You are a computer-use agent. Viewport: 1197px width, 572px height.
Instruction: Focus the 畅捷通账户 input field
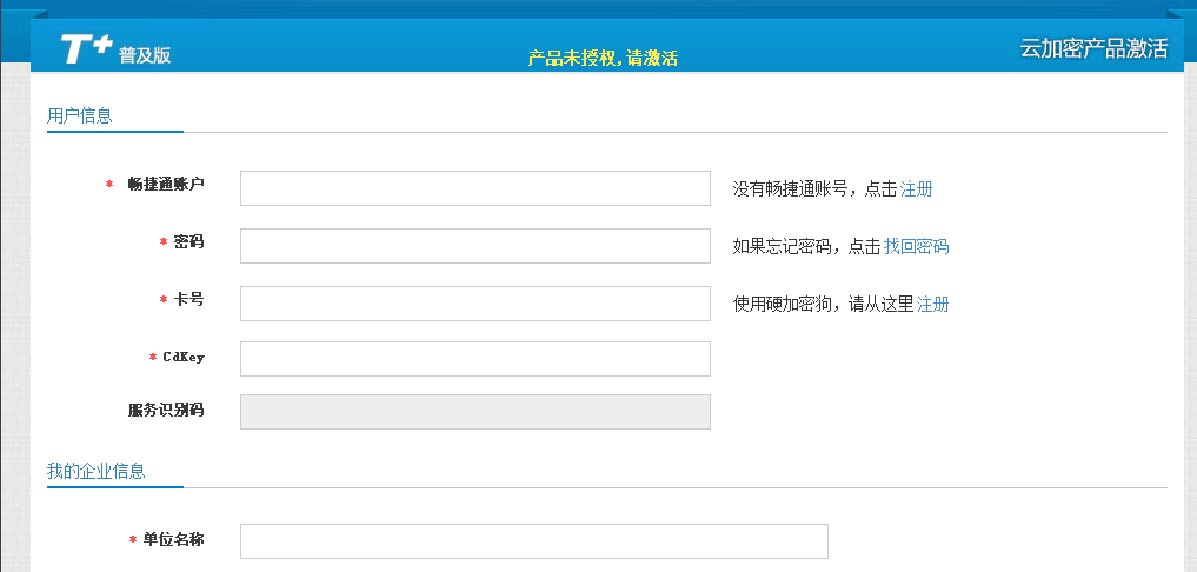(475, 188)
